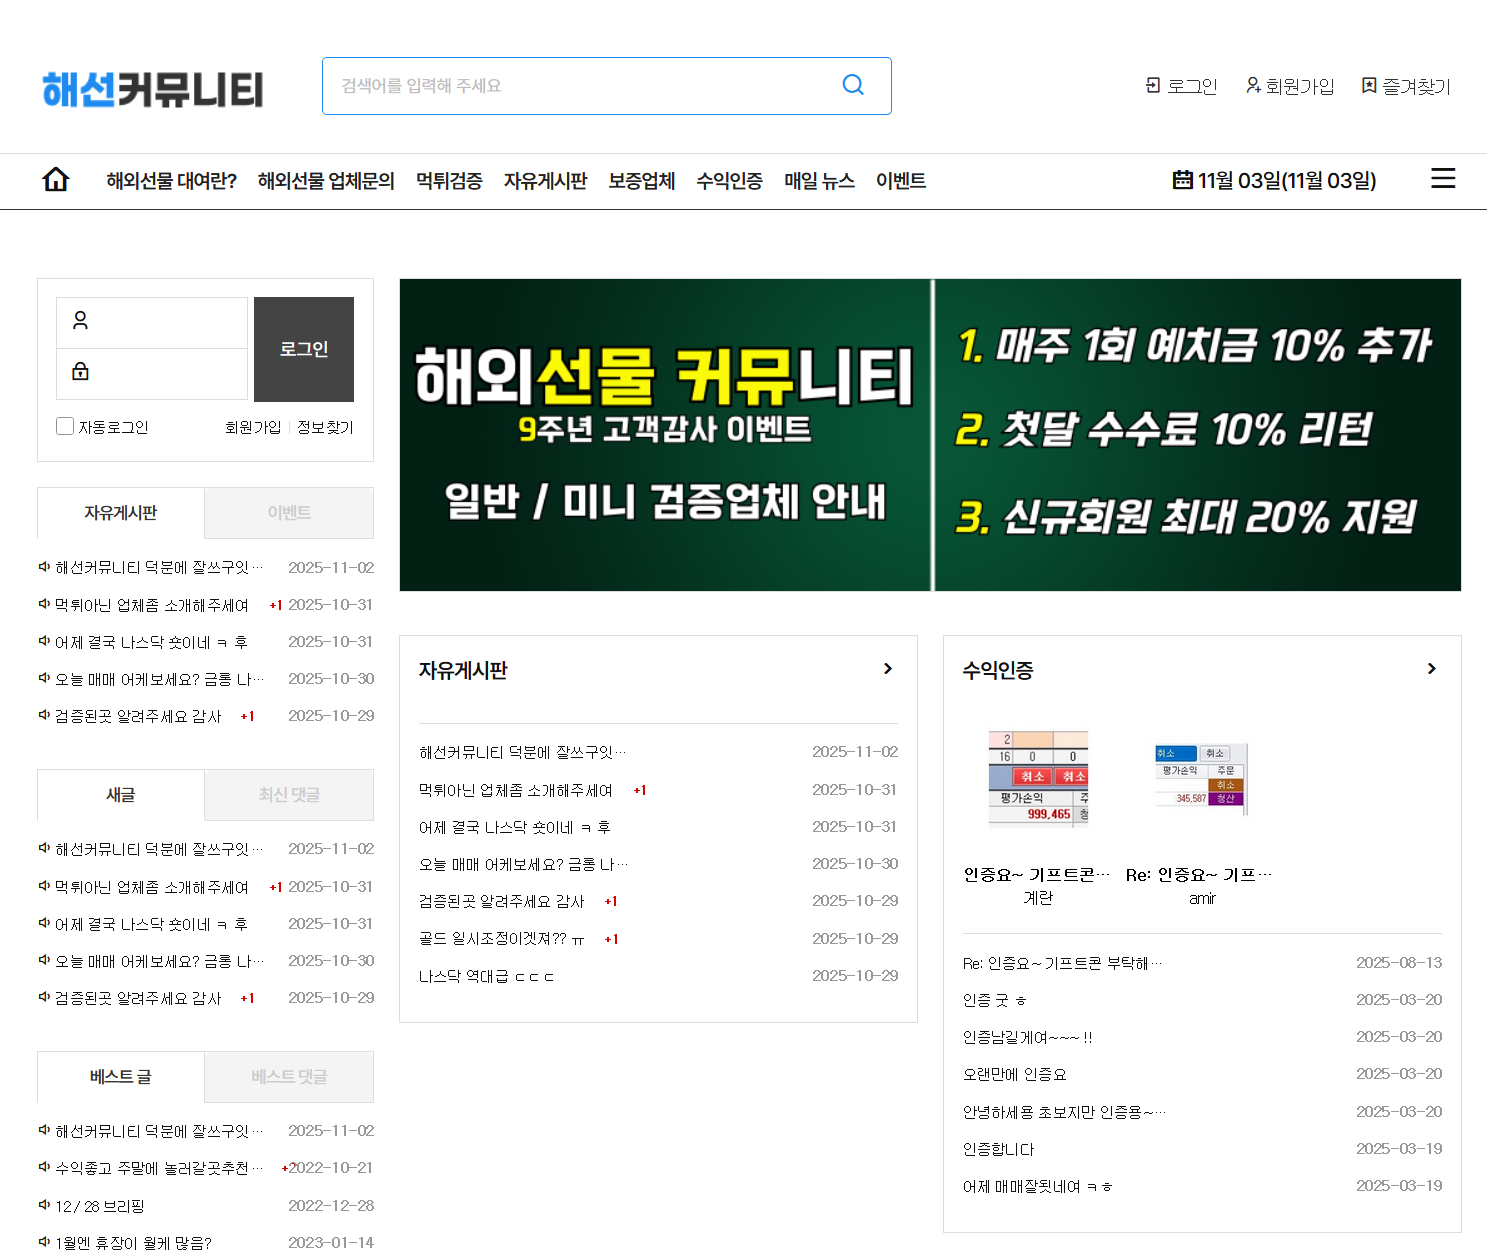The image size is (1487, 1257).
Task: Toggle the 자동로그인 checkbox
Action: point(65,426)
